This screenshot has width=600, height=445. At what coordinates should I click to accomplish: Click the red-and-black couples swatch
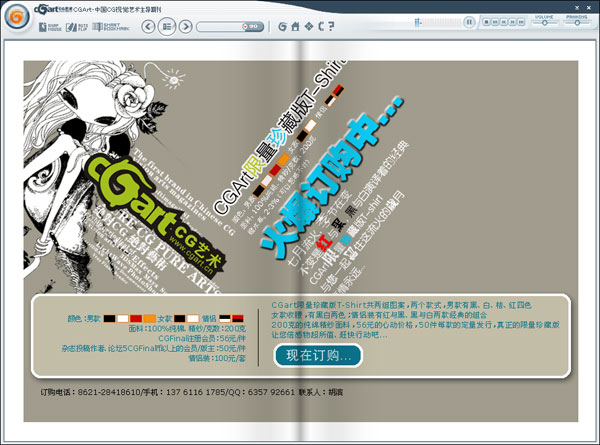pyautogui.click(x=238, y=318)
